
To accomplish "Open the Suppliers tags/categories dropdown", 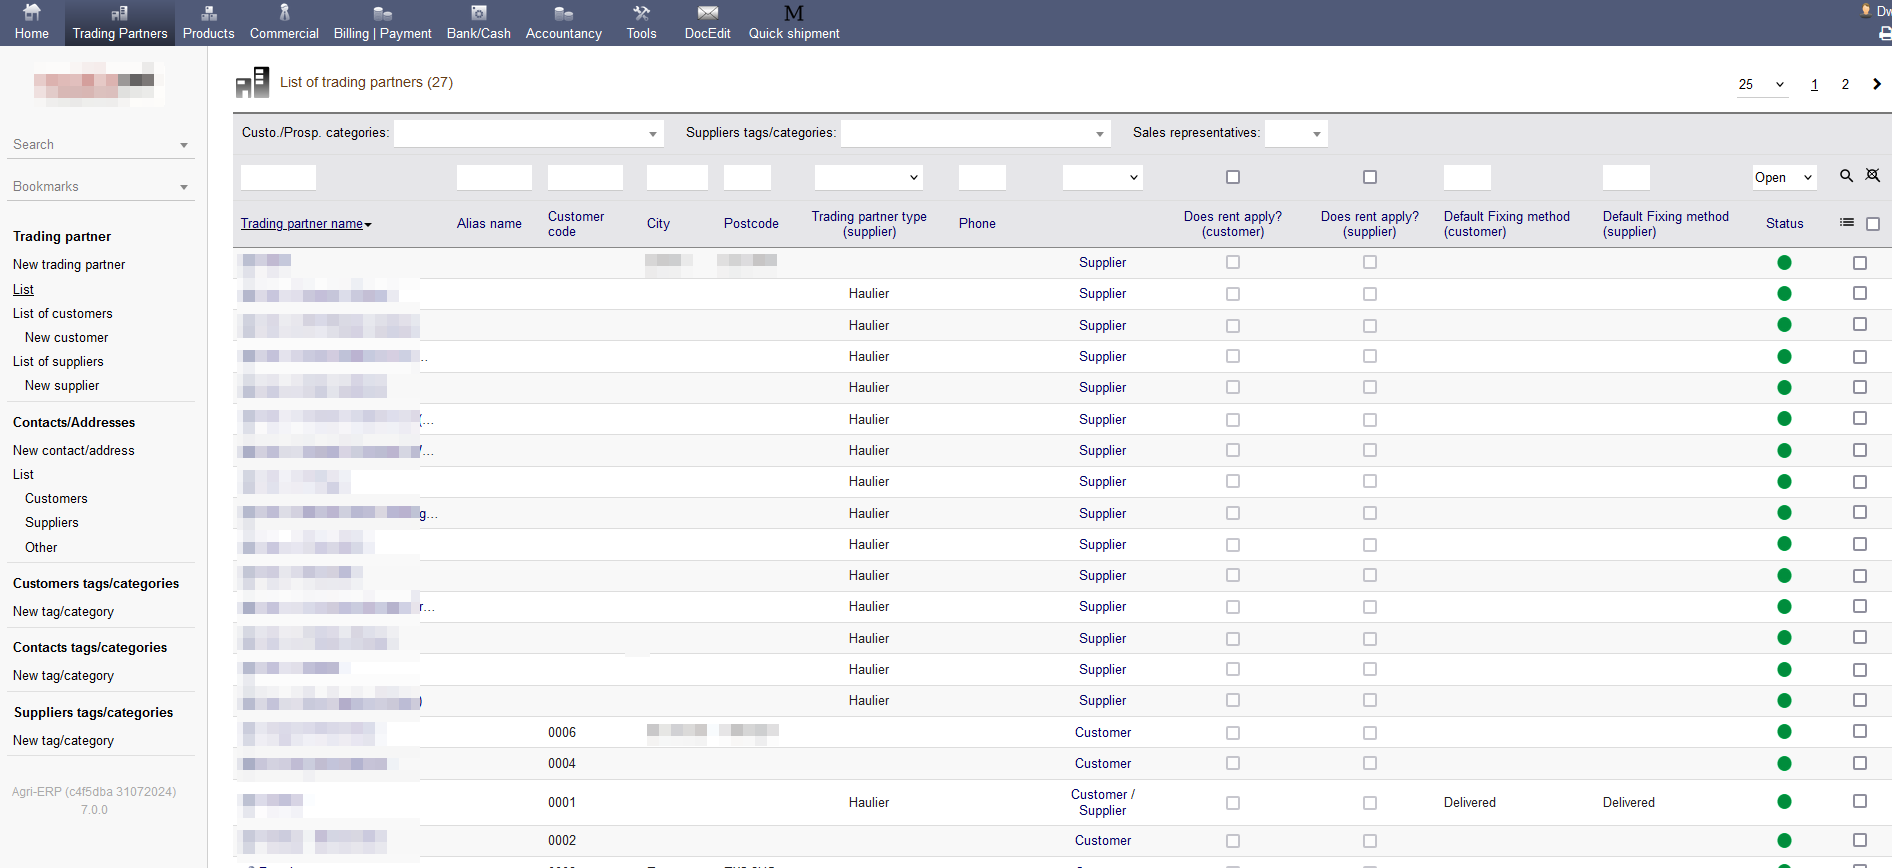I will click(x=975, y=133).
